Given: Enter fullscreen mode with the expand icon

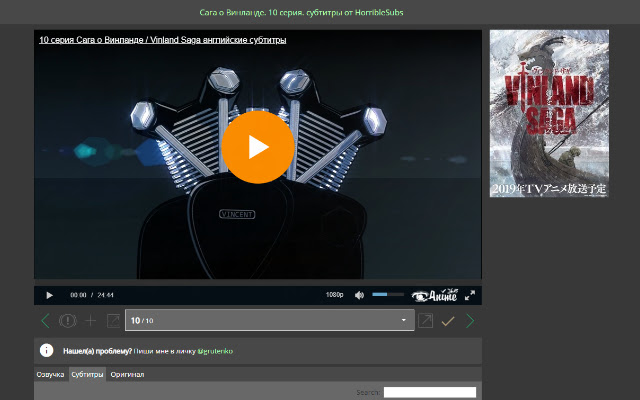Looking at the screenshot, I should [x=470, y=295].
